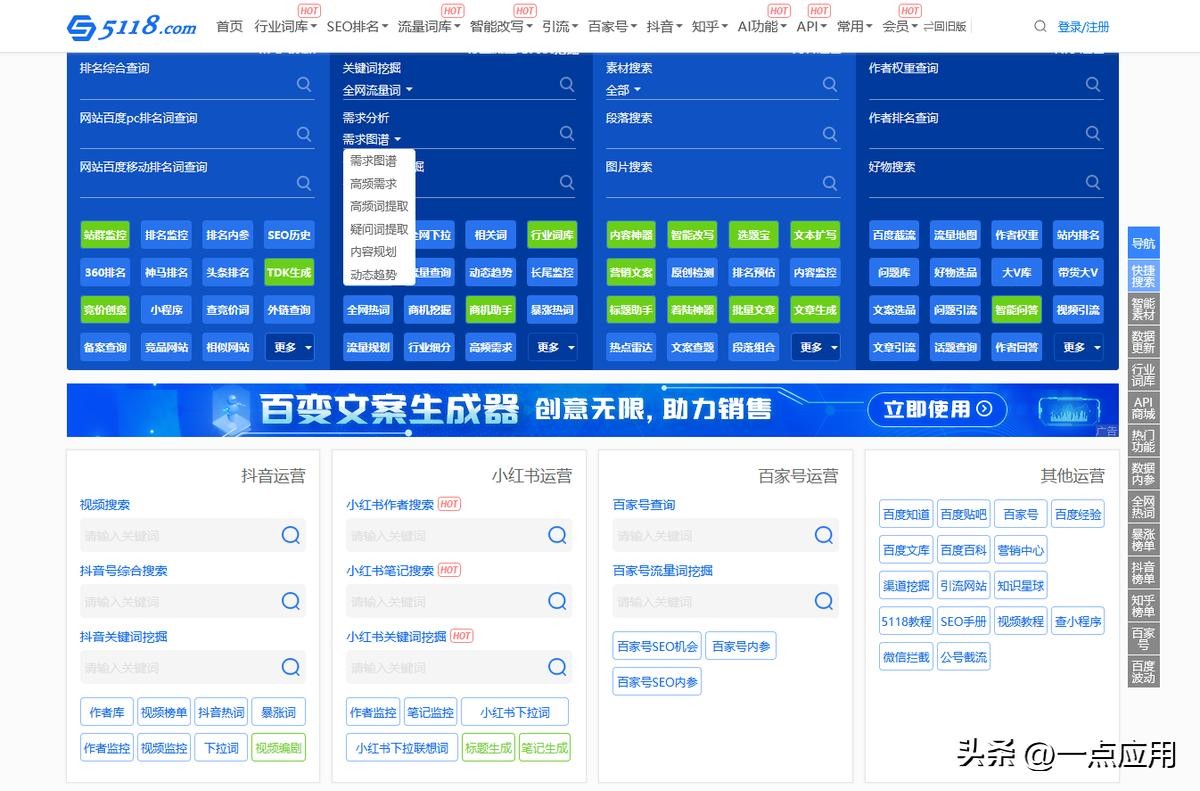Click the green TDK生成 button
Screen dimensions: 1200x791
click(x=289, y=272)
